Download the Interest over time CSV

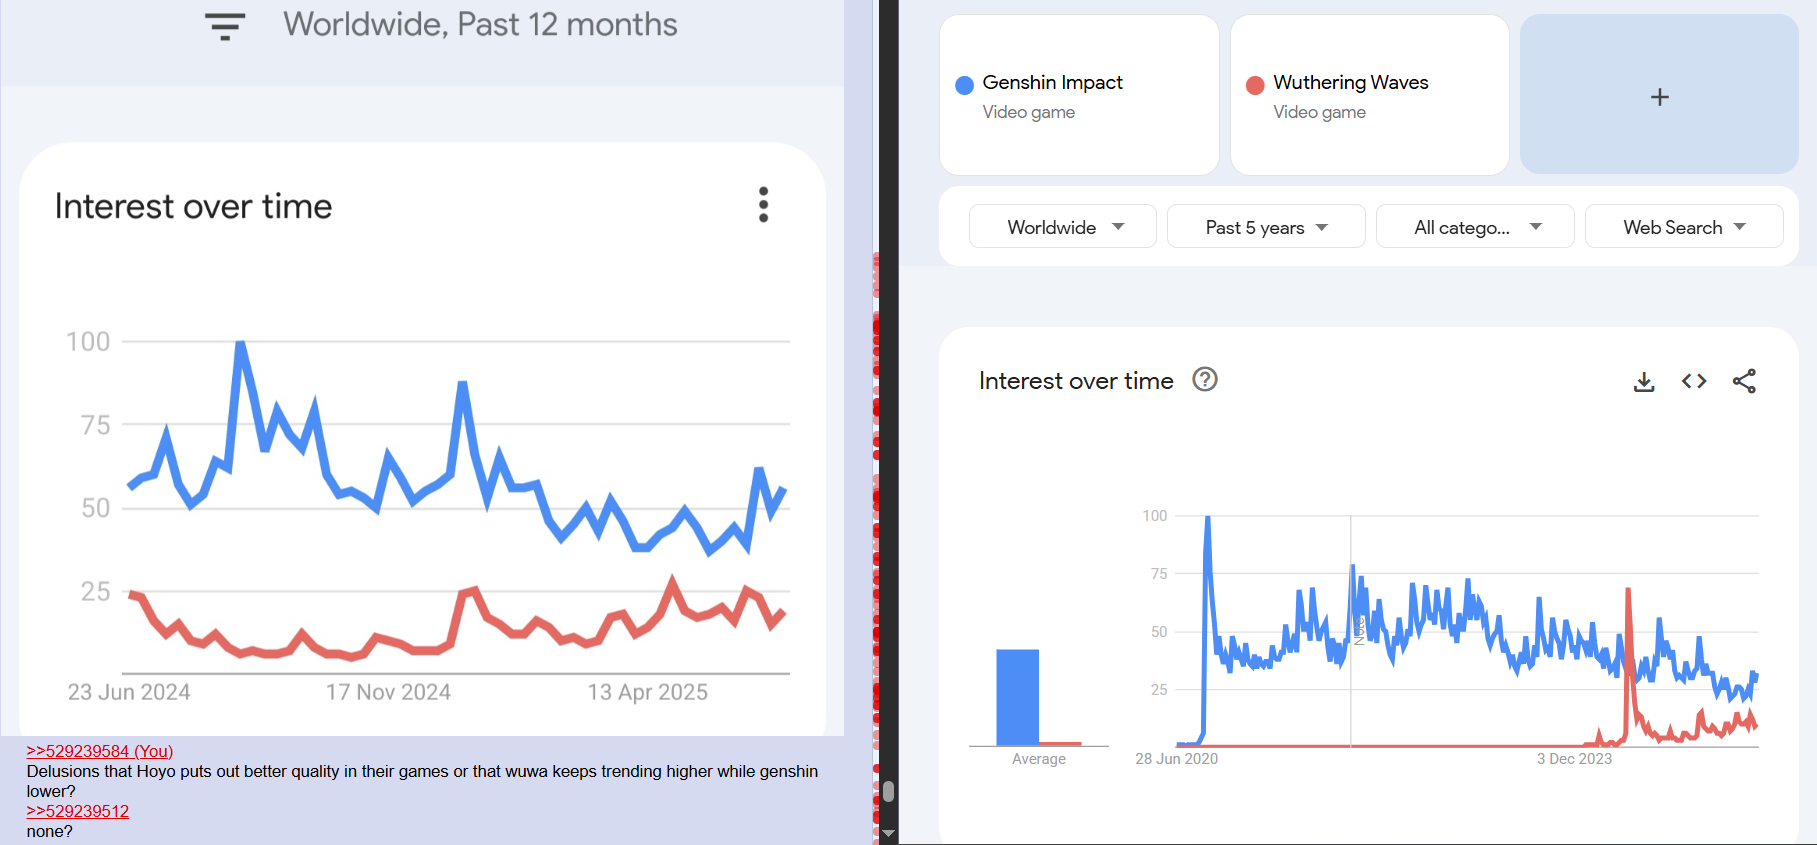click(1644, 381)
